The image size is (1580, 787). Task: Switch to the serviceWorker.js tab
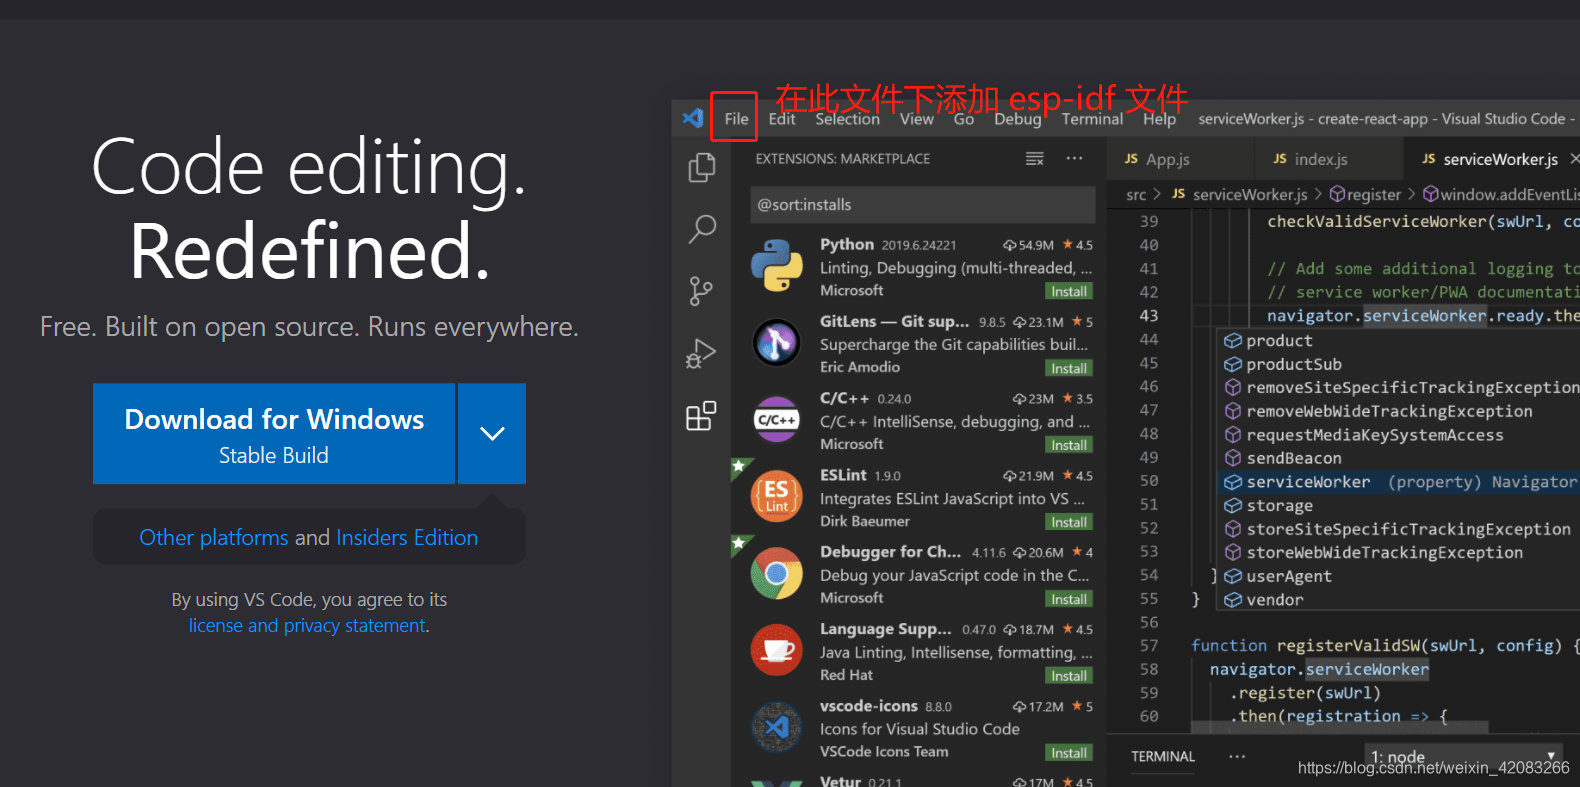point(1492,159)
